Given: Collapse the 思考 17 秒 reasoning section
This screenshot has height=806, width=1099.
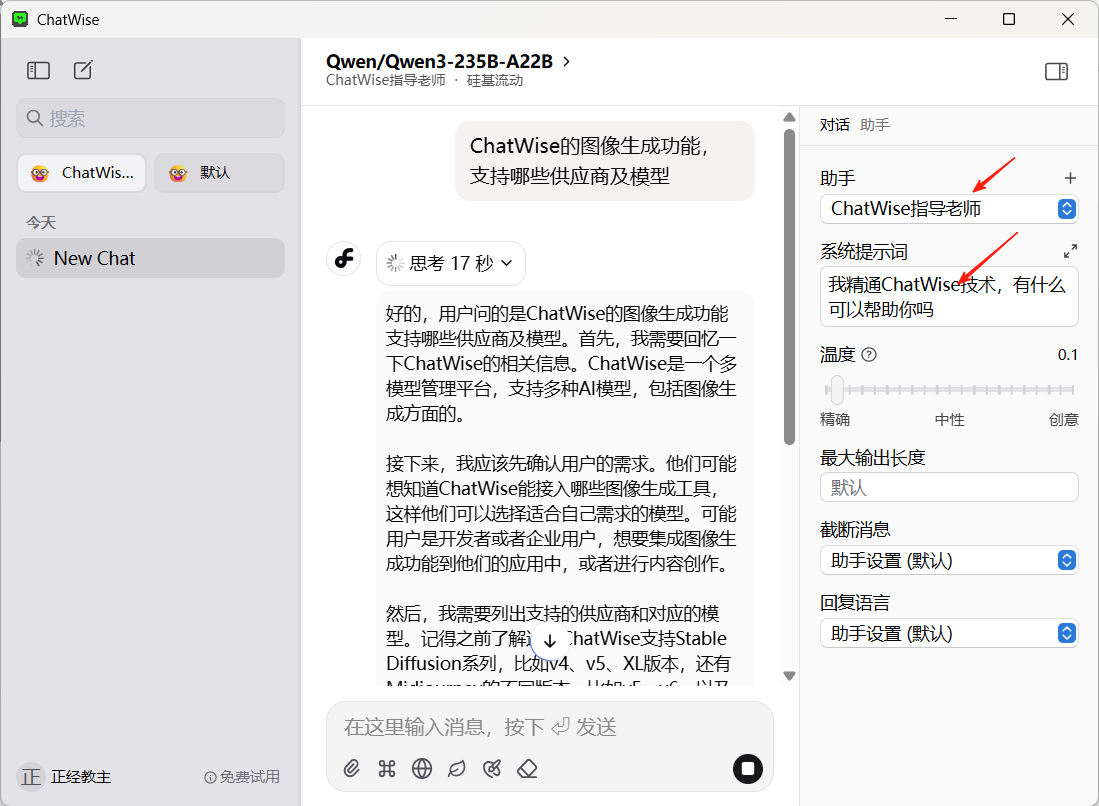Looking at the screenshot, I should (x=451, y=263).
